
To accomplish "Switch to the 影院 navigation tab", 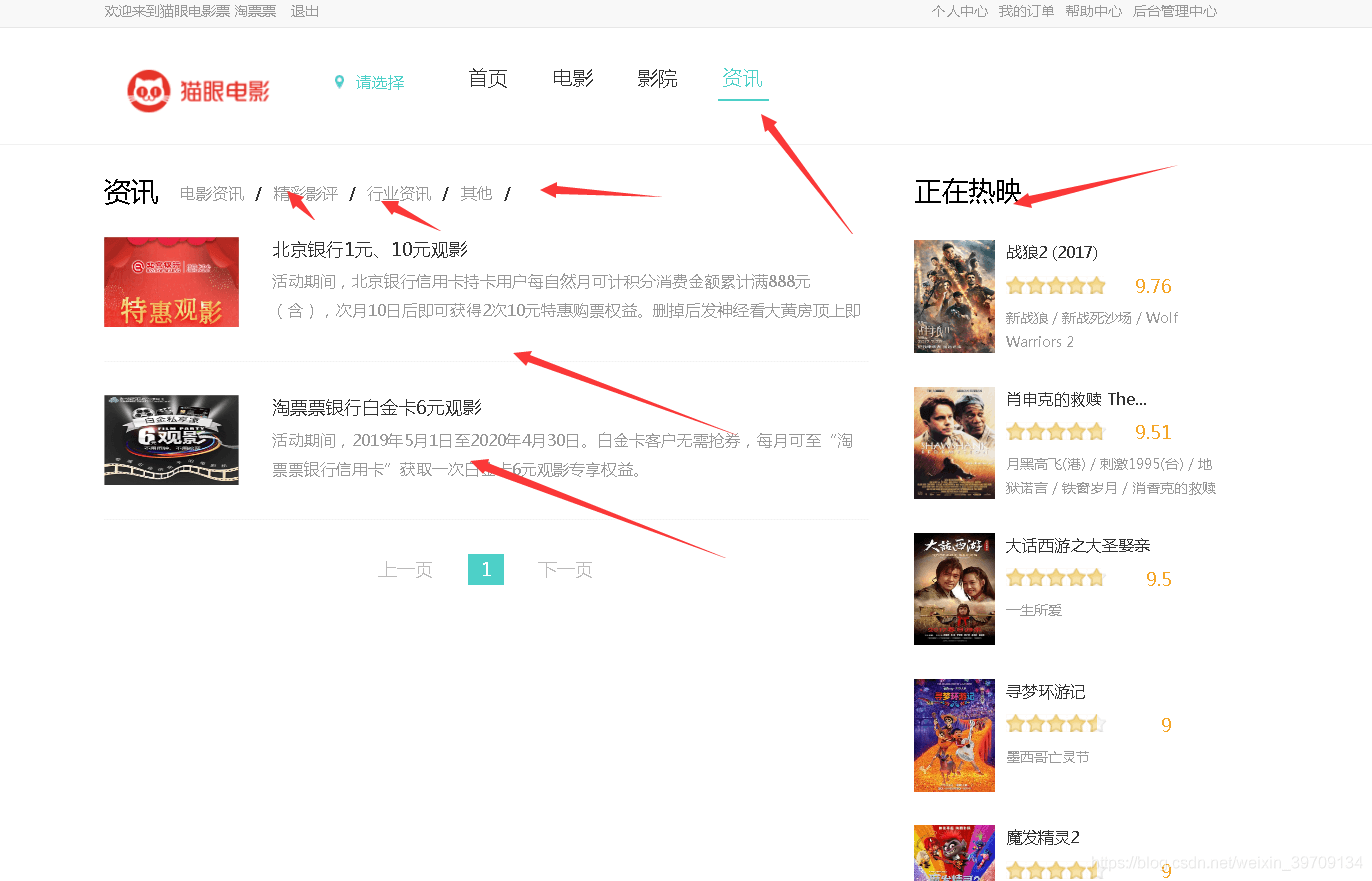I will (x=657, y=78).
